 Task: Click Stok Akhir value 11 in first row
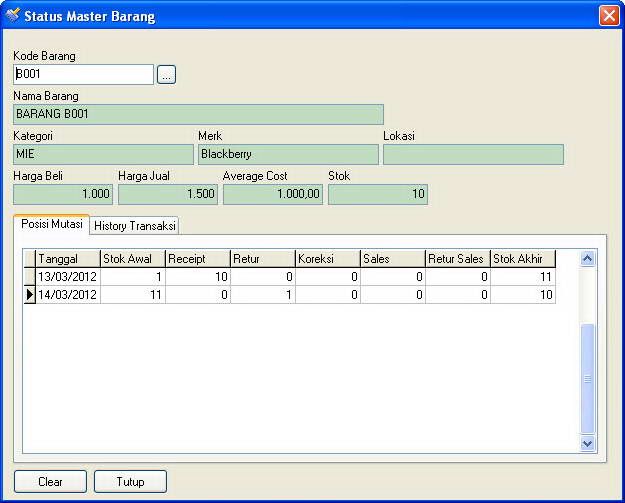pyautogui.click(x=523, y=277)
